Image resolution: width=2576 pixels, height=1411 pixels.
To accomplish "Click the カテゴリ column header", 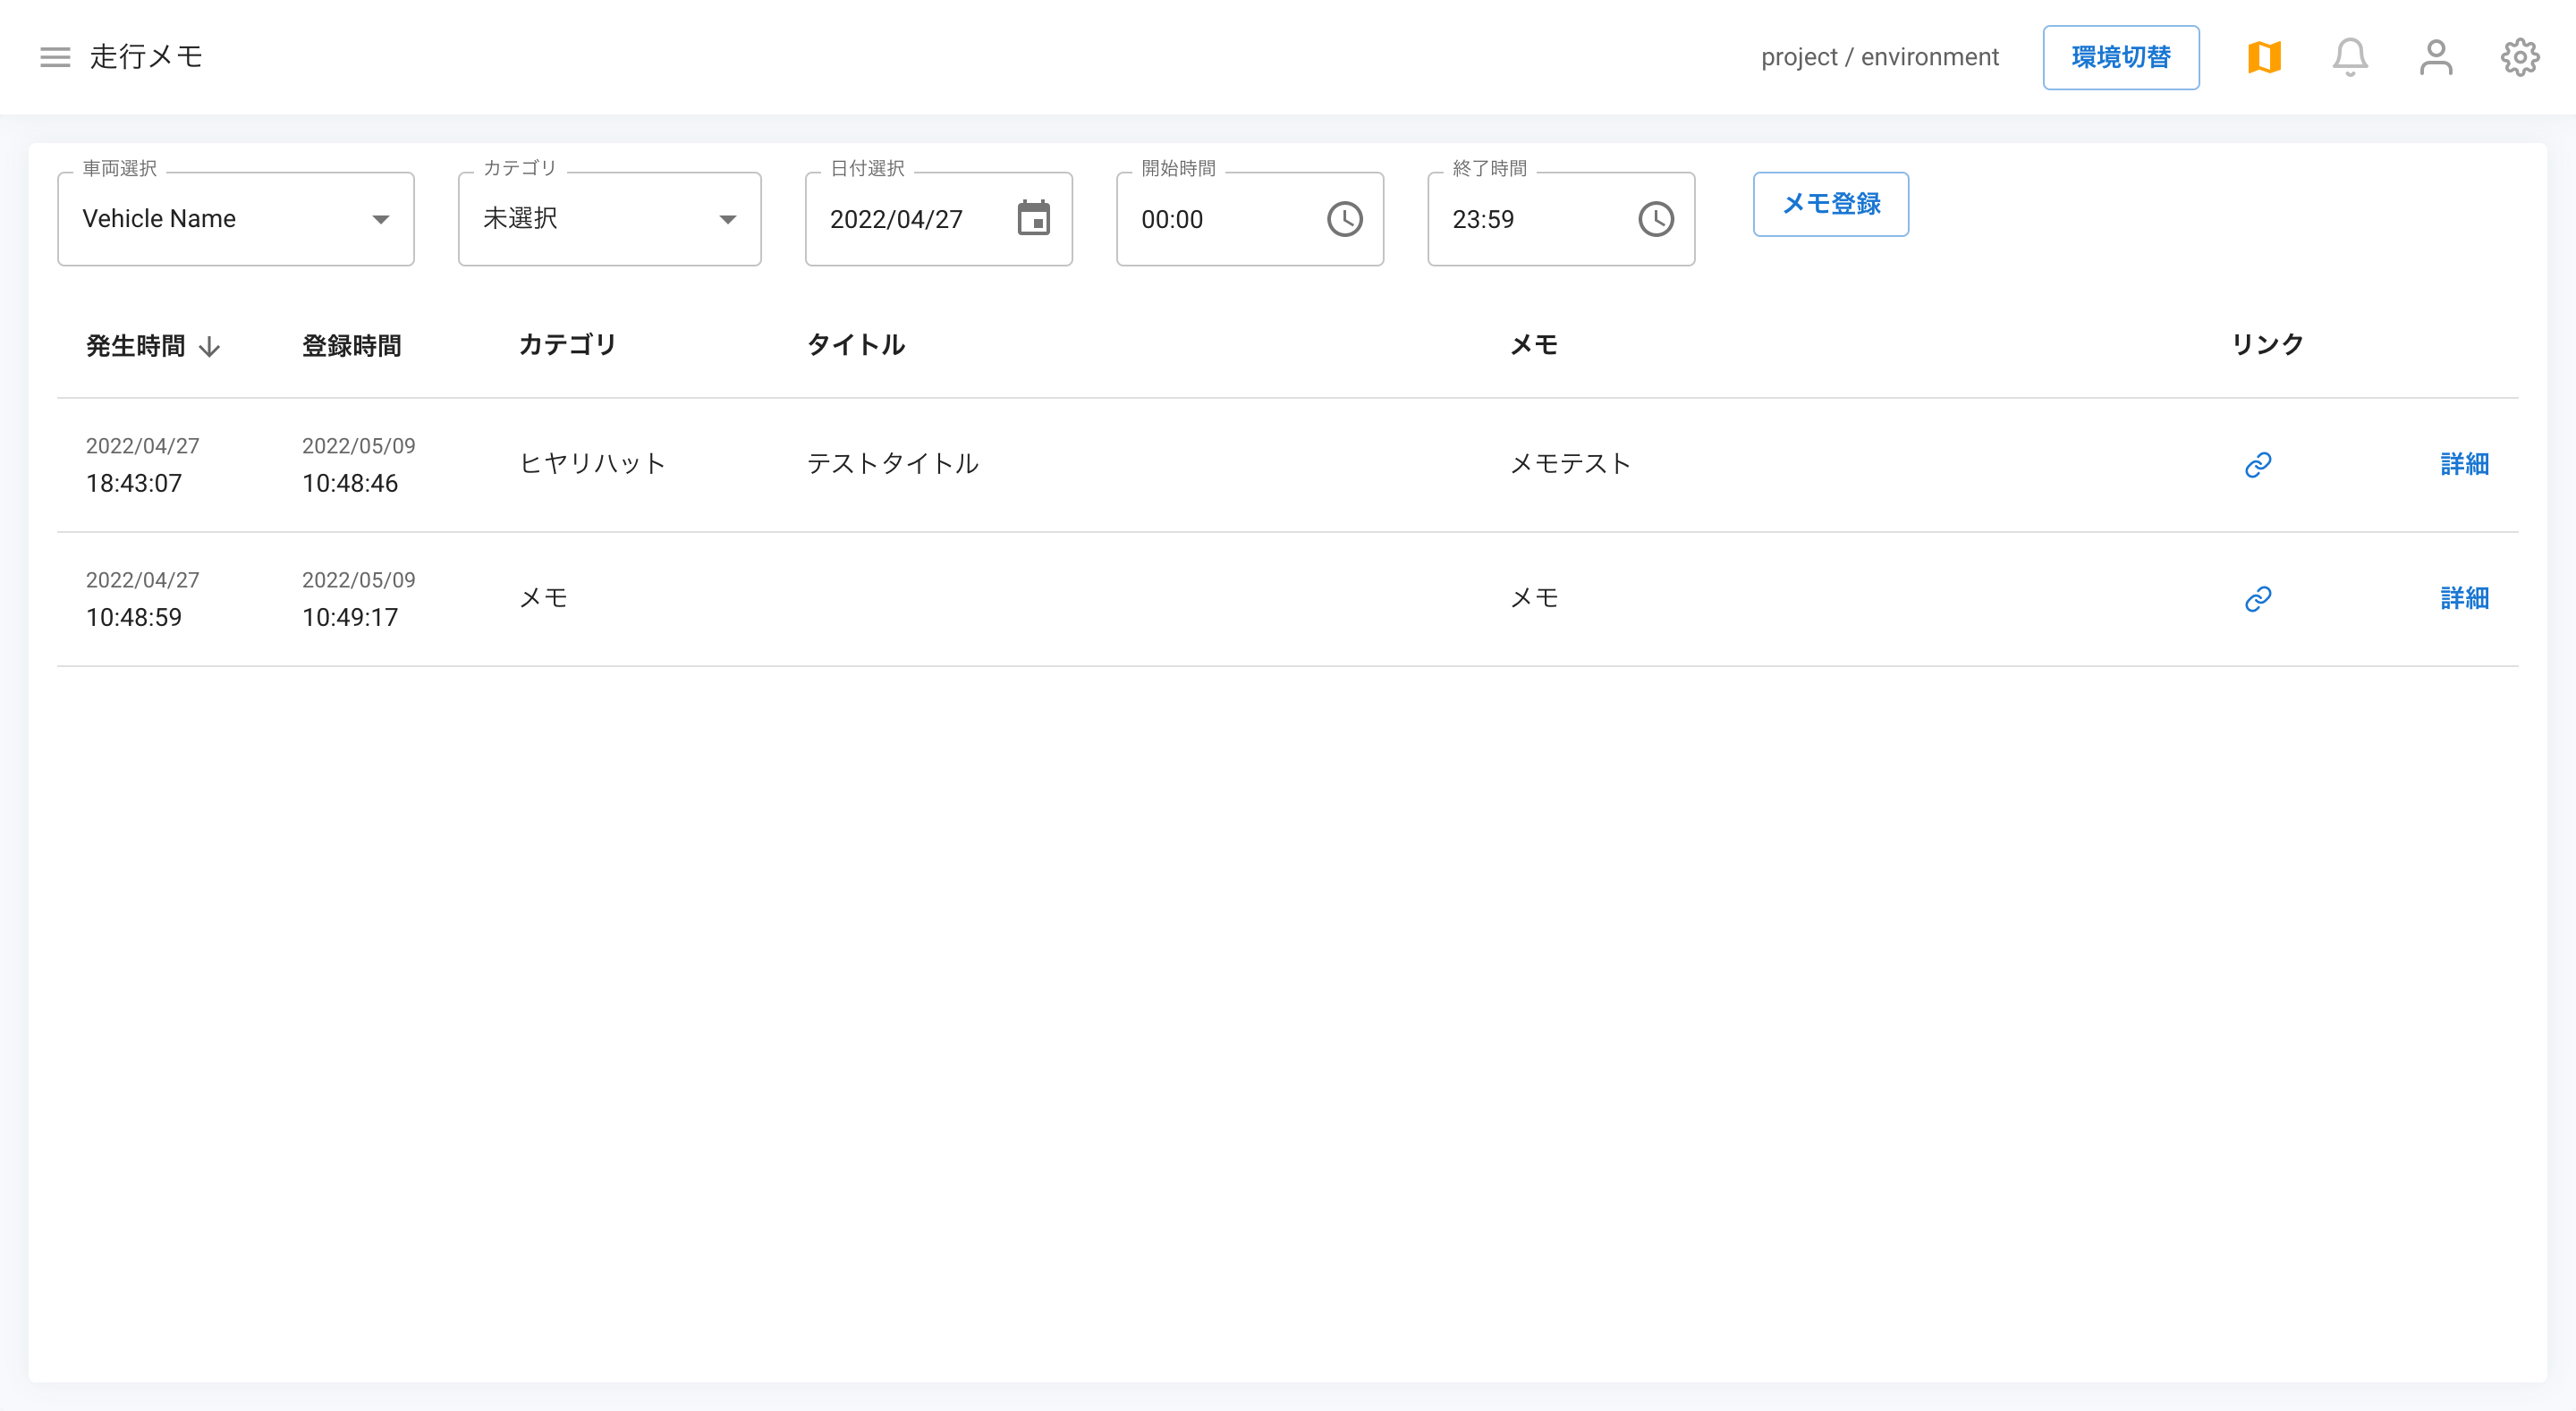I will pyautogui.click(x=567, y=345).
